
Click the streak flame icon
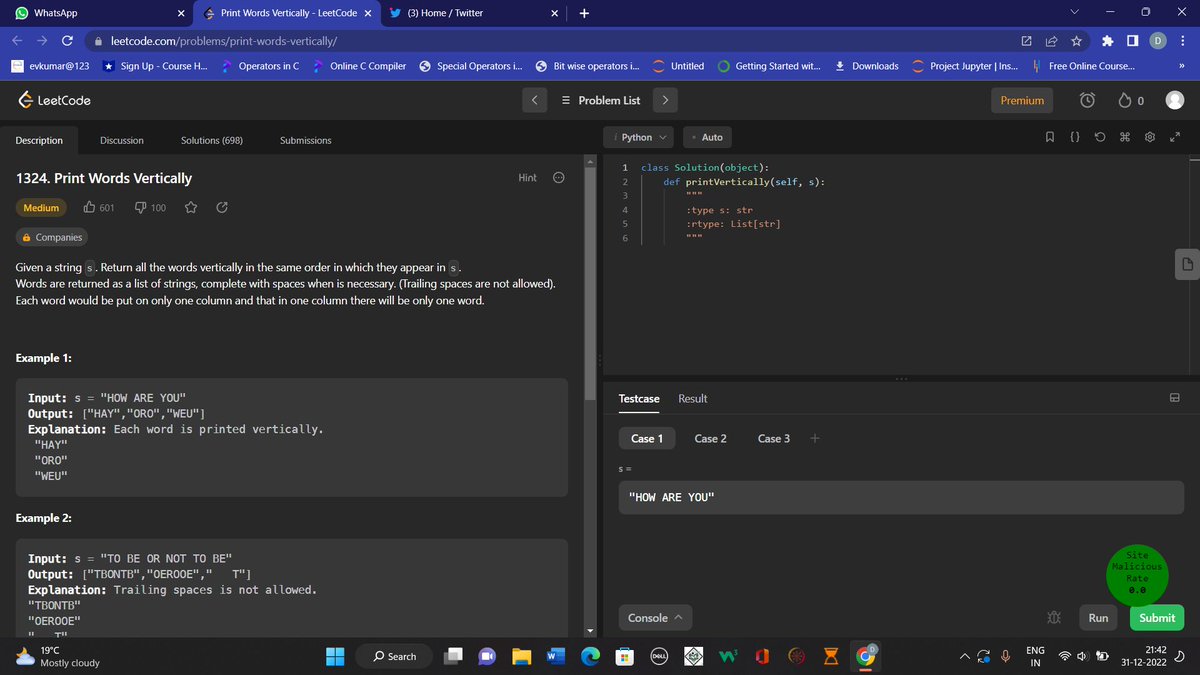(x=1125, y=100)
